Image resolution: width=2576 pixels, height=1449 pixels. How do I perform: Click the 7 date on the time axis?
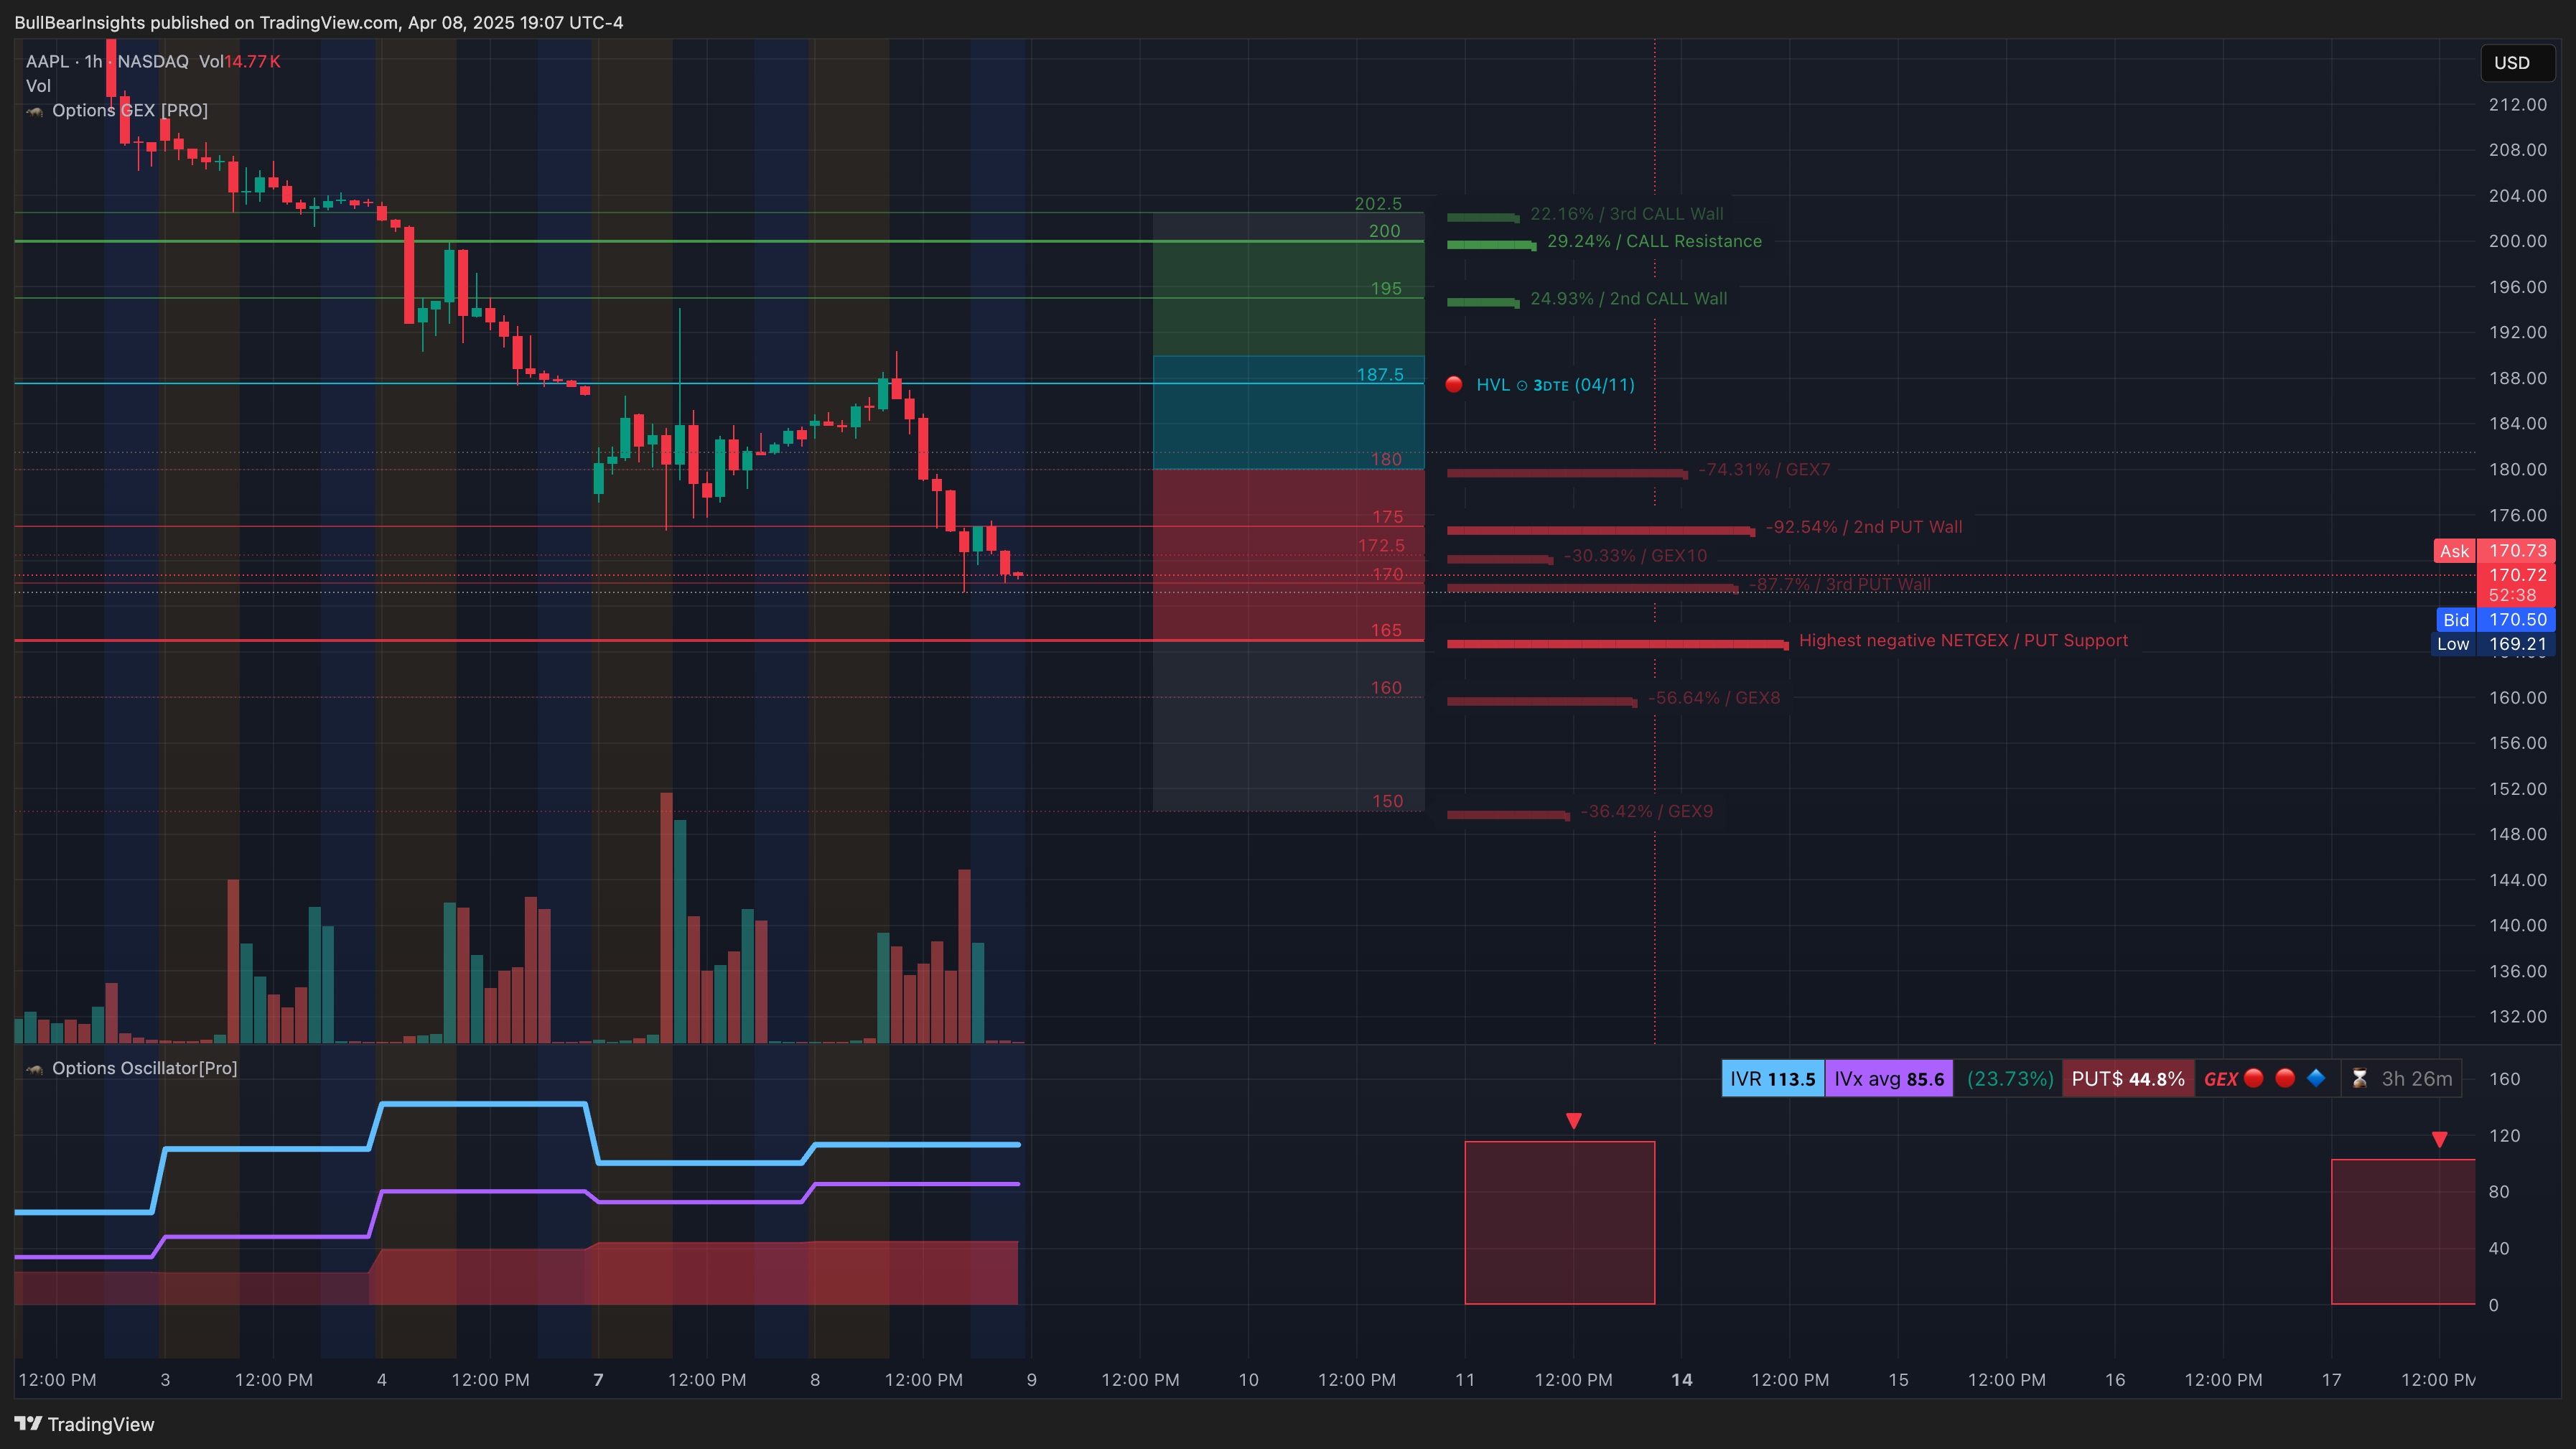pyautogui.click(x=598, y=1380)
